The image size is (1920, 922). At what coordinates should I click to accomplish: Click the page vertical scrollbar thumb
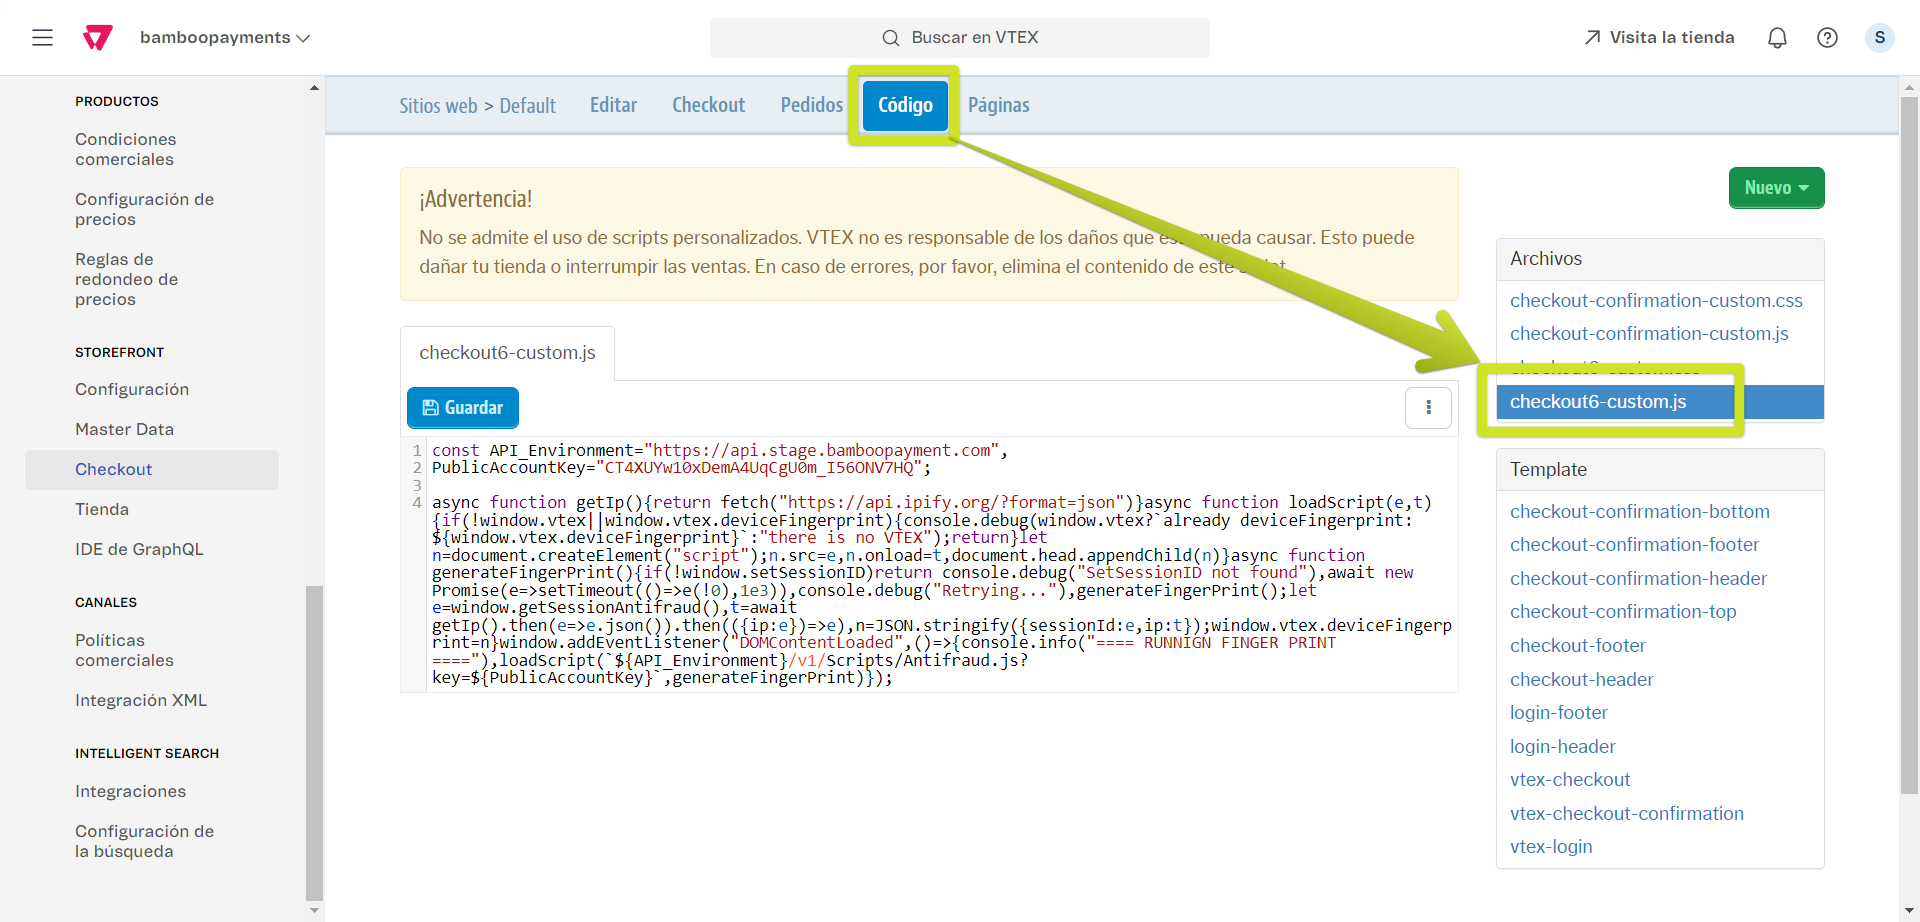1909,445
